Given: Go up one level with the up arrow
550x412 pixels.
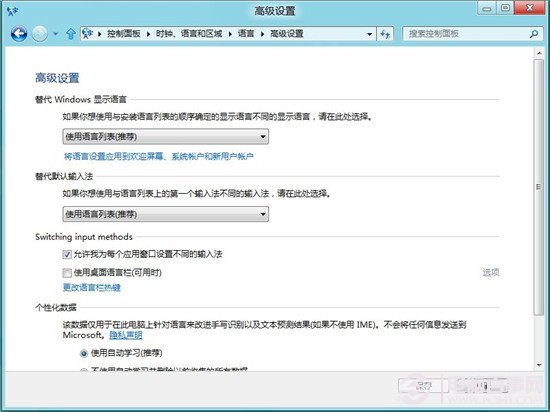Looking at the screenshot, I should point(71,34).
